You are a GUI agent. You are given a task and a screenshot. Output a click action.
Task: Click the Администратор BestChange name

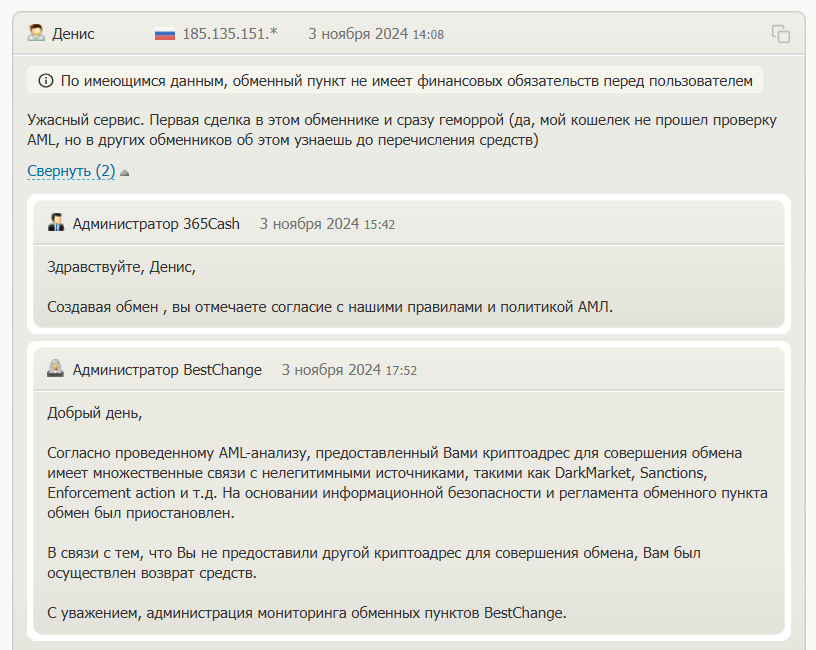[x=167, y=370]
